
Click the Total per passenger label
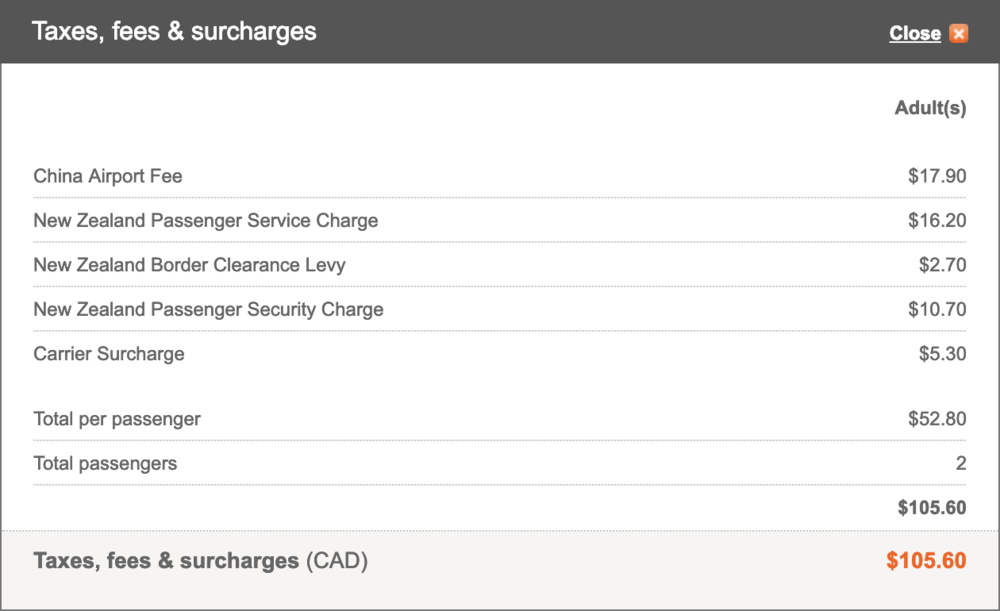pos(117,419)
